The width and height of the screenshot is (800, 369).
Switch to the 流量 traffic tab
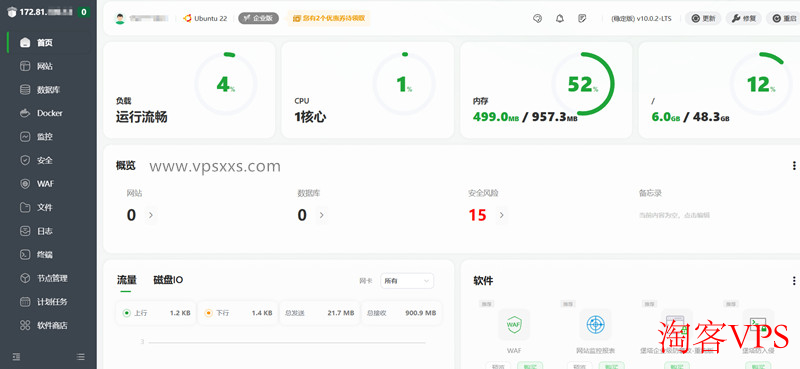127,280
